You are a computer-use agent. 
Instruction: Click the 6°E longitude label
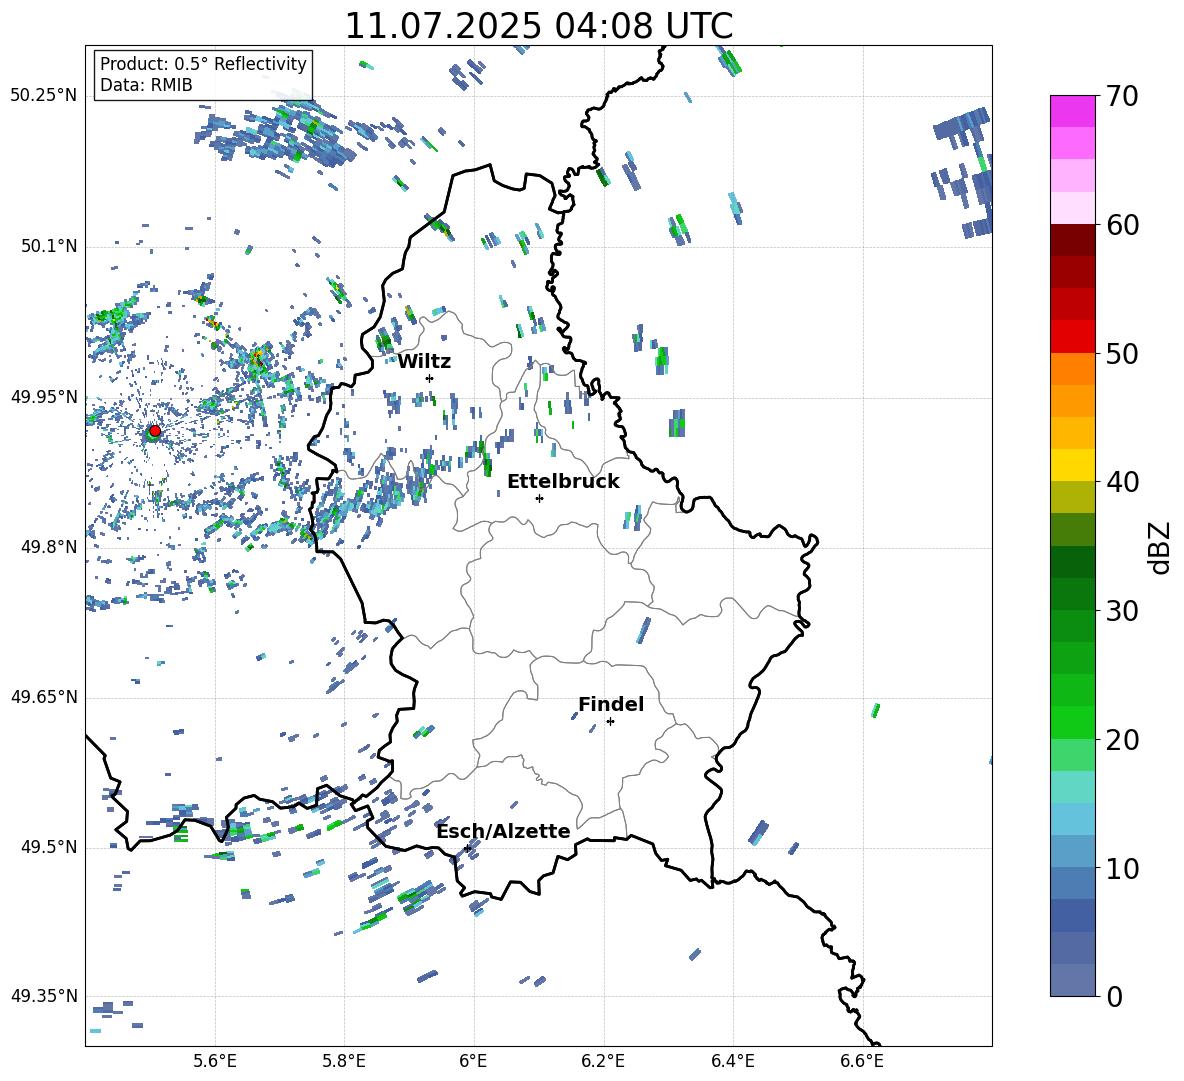[473, 1061]
